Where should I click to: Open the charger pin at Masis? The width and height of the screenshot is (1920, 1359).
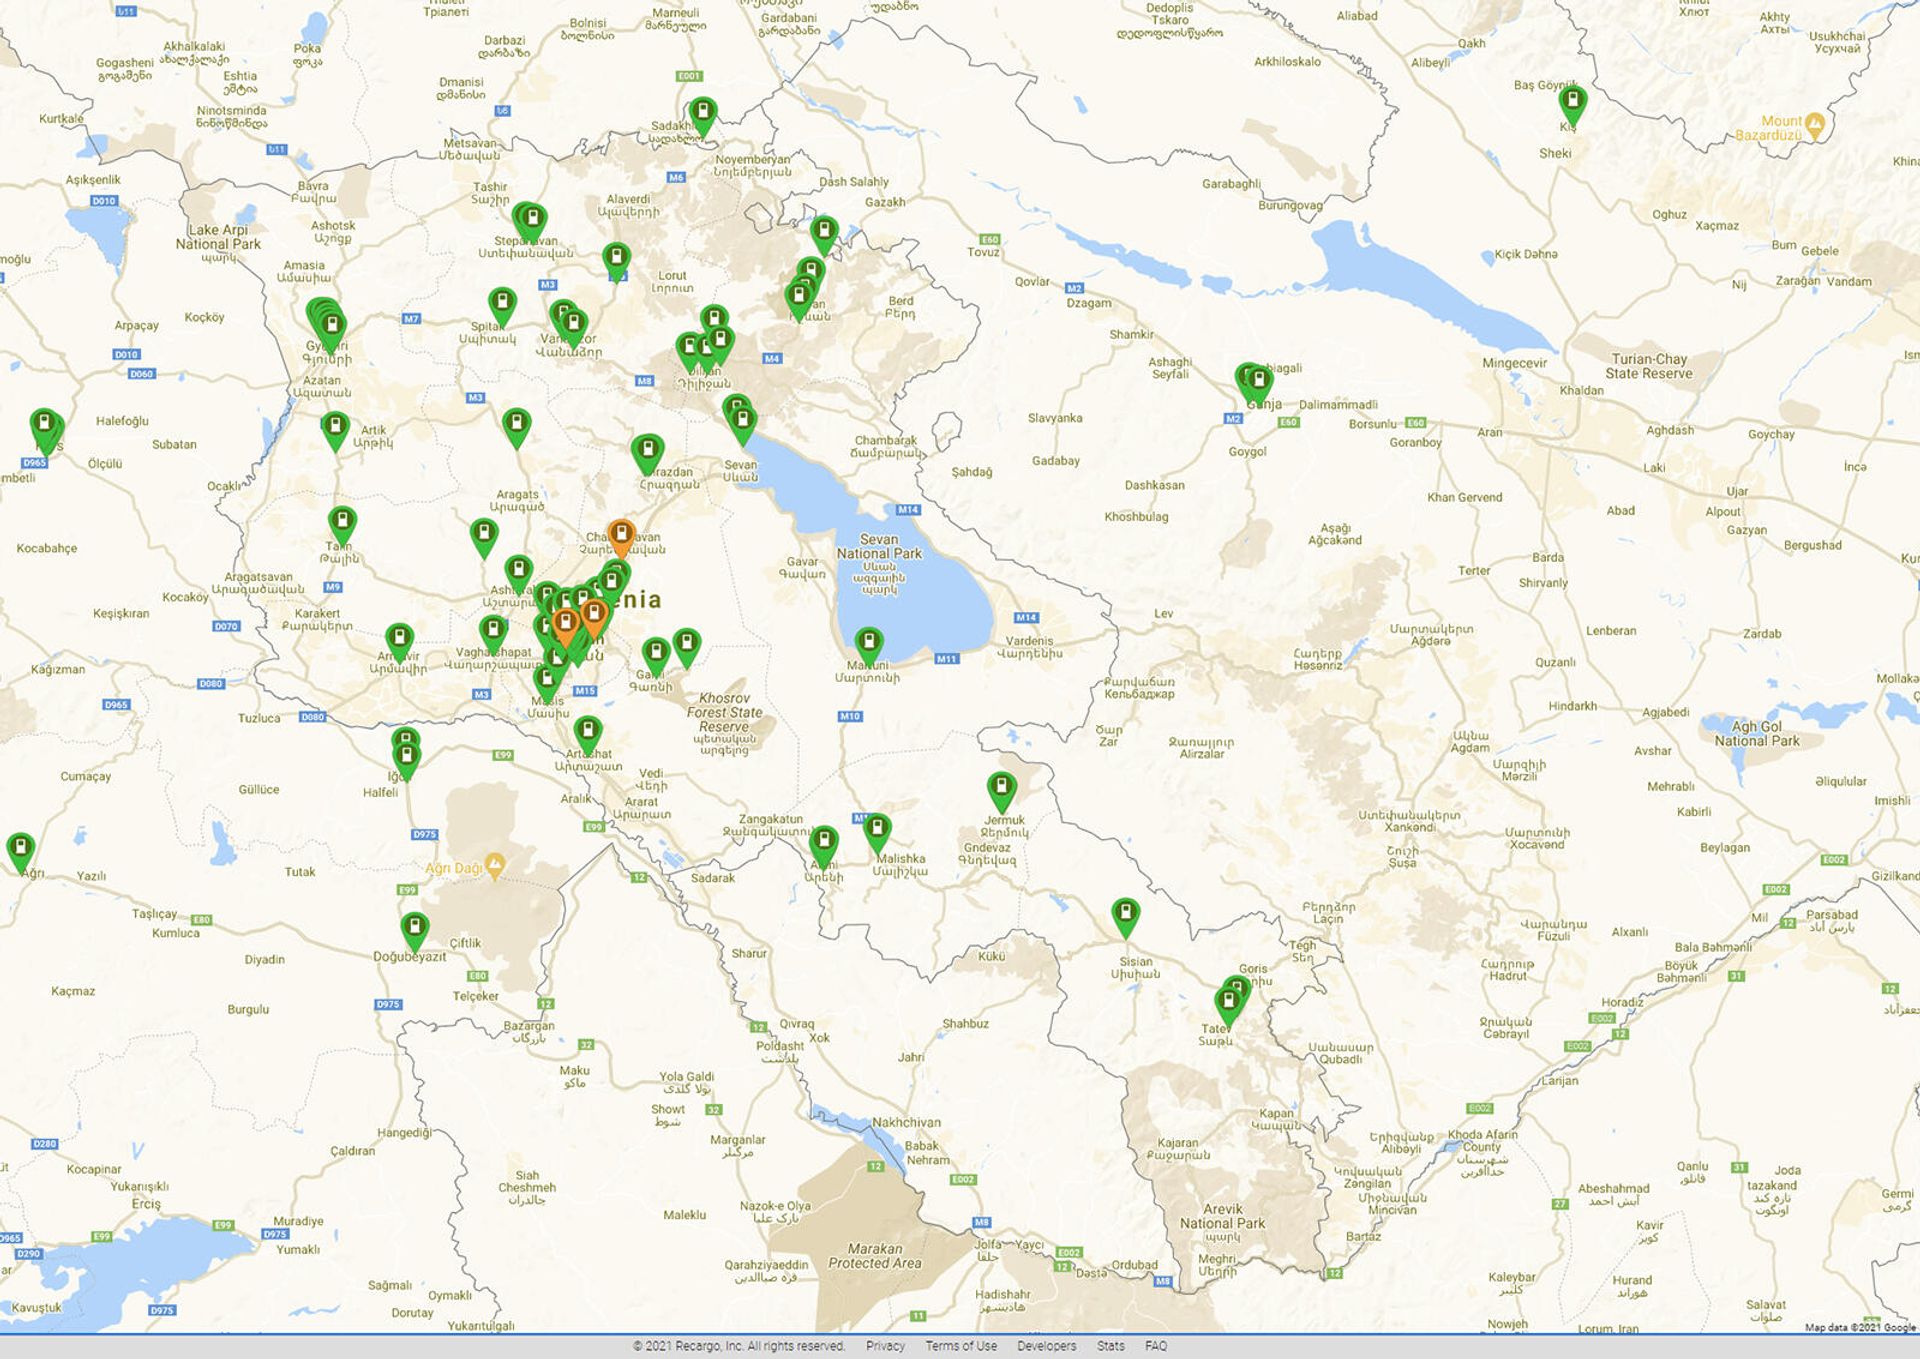(547, 683)
